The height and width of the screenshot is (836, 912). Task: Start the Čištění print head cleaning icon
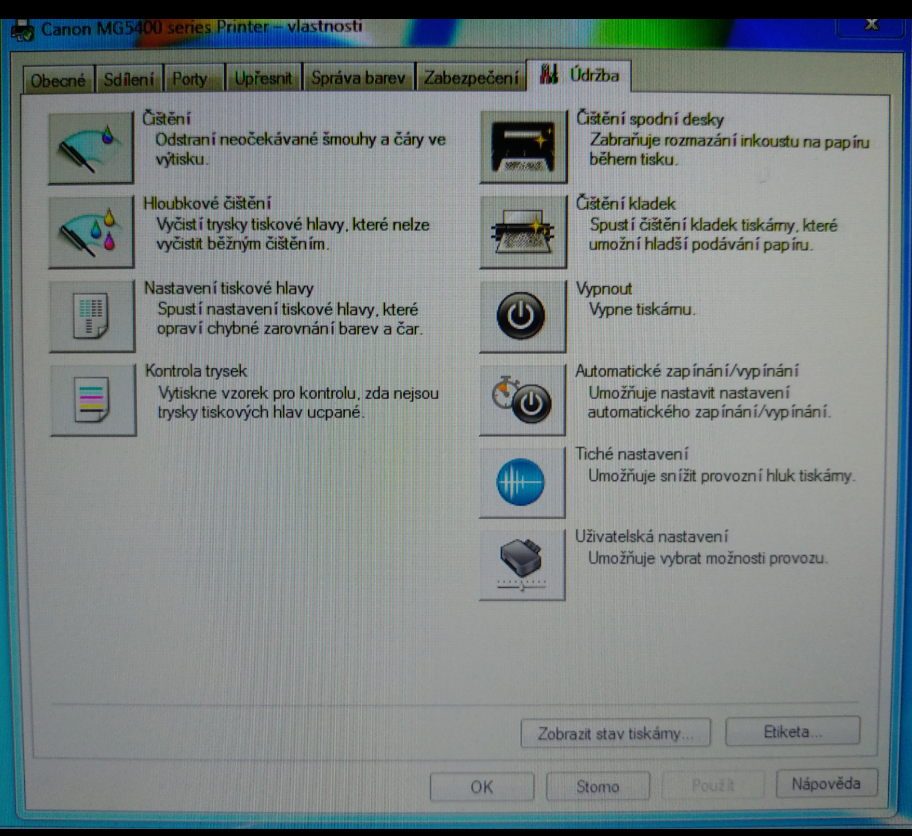coord(91,148)
